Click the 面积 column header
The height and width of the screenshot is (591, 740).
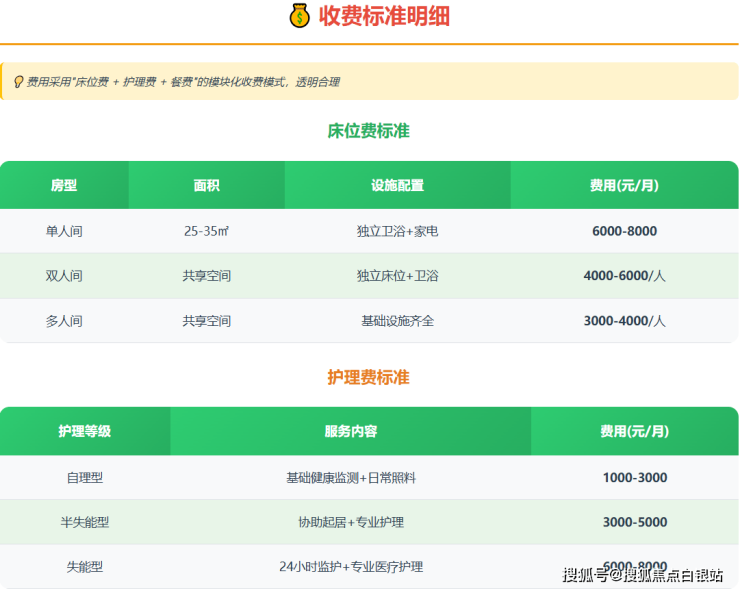(206, 185)
